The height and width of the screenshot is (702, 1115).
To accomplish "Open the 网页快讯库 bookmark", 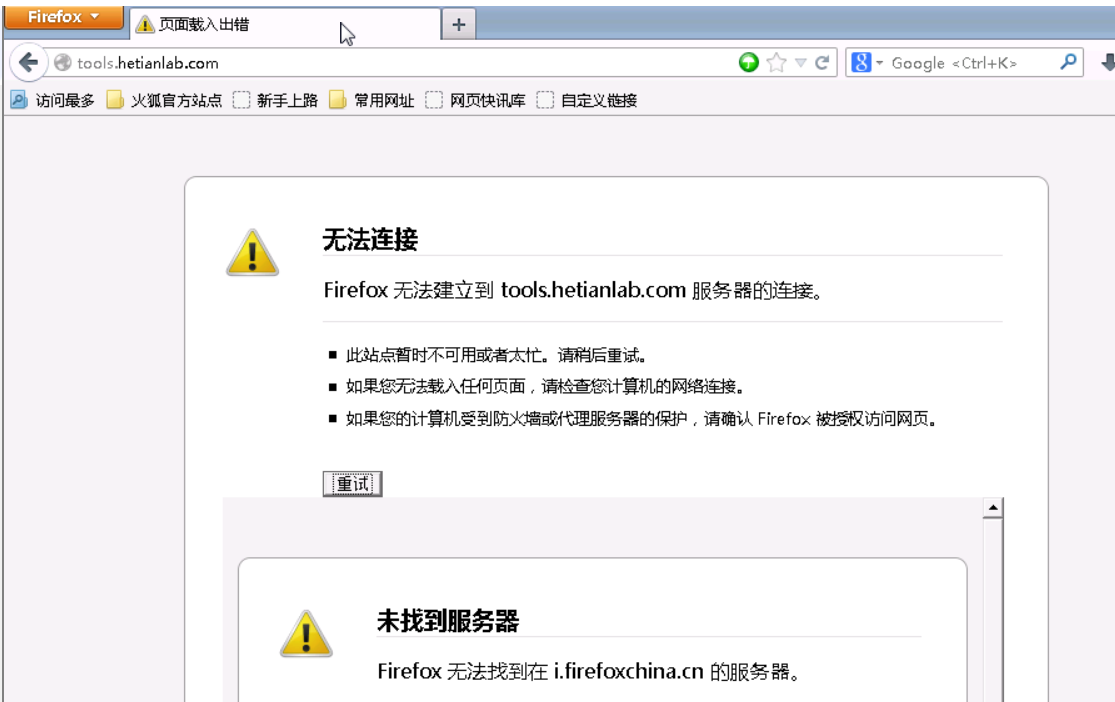I will (476, 100).
